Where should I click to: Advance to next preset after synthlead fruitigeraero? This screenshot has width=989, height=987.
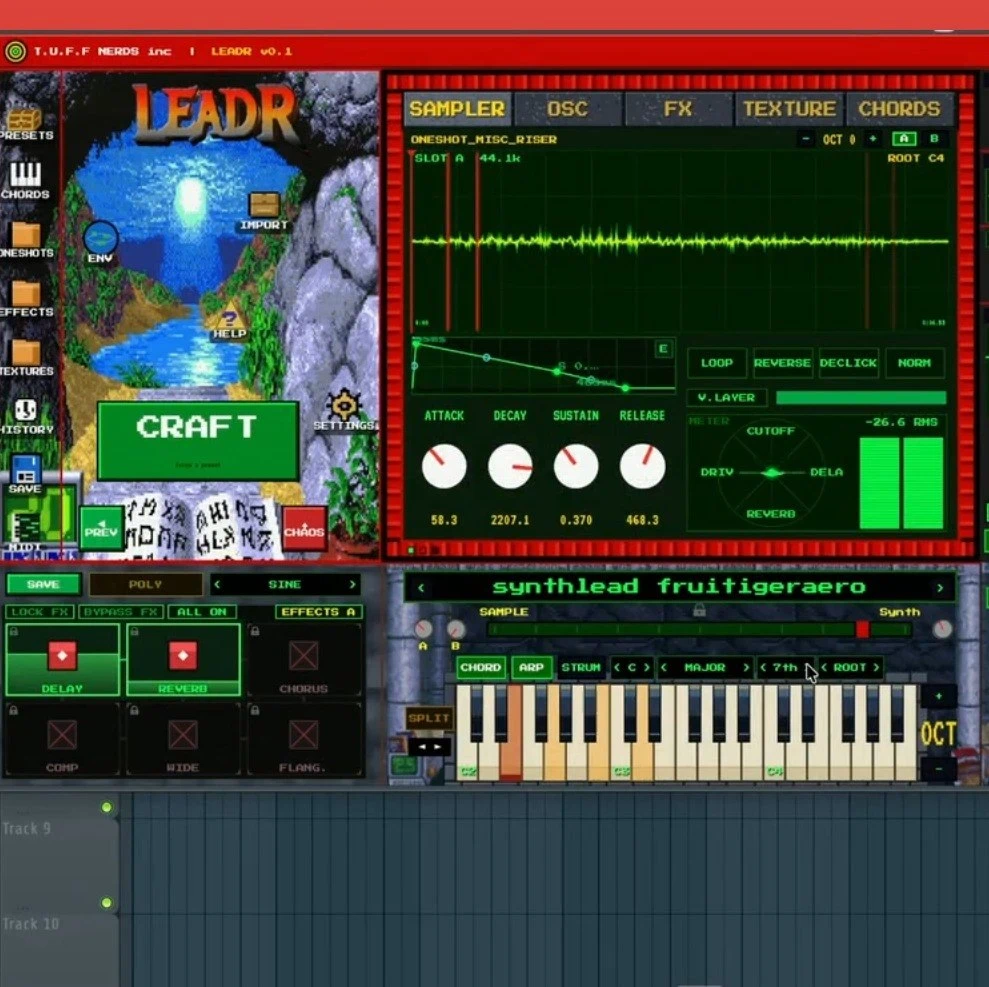coord(940,588)
